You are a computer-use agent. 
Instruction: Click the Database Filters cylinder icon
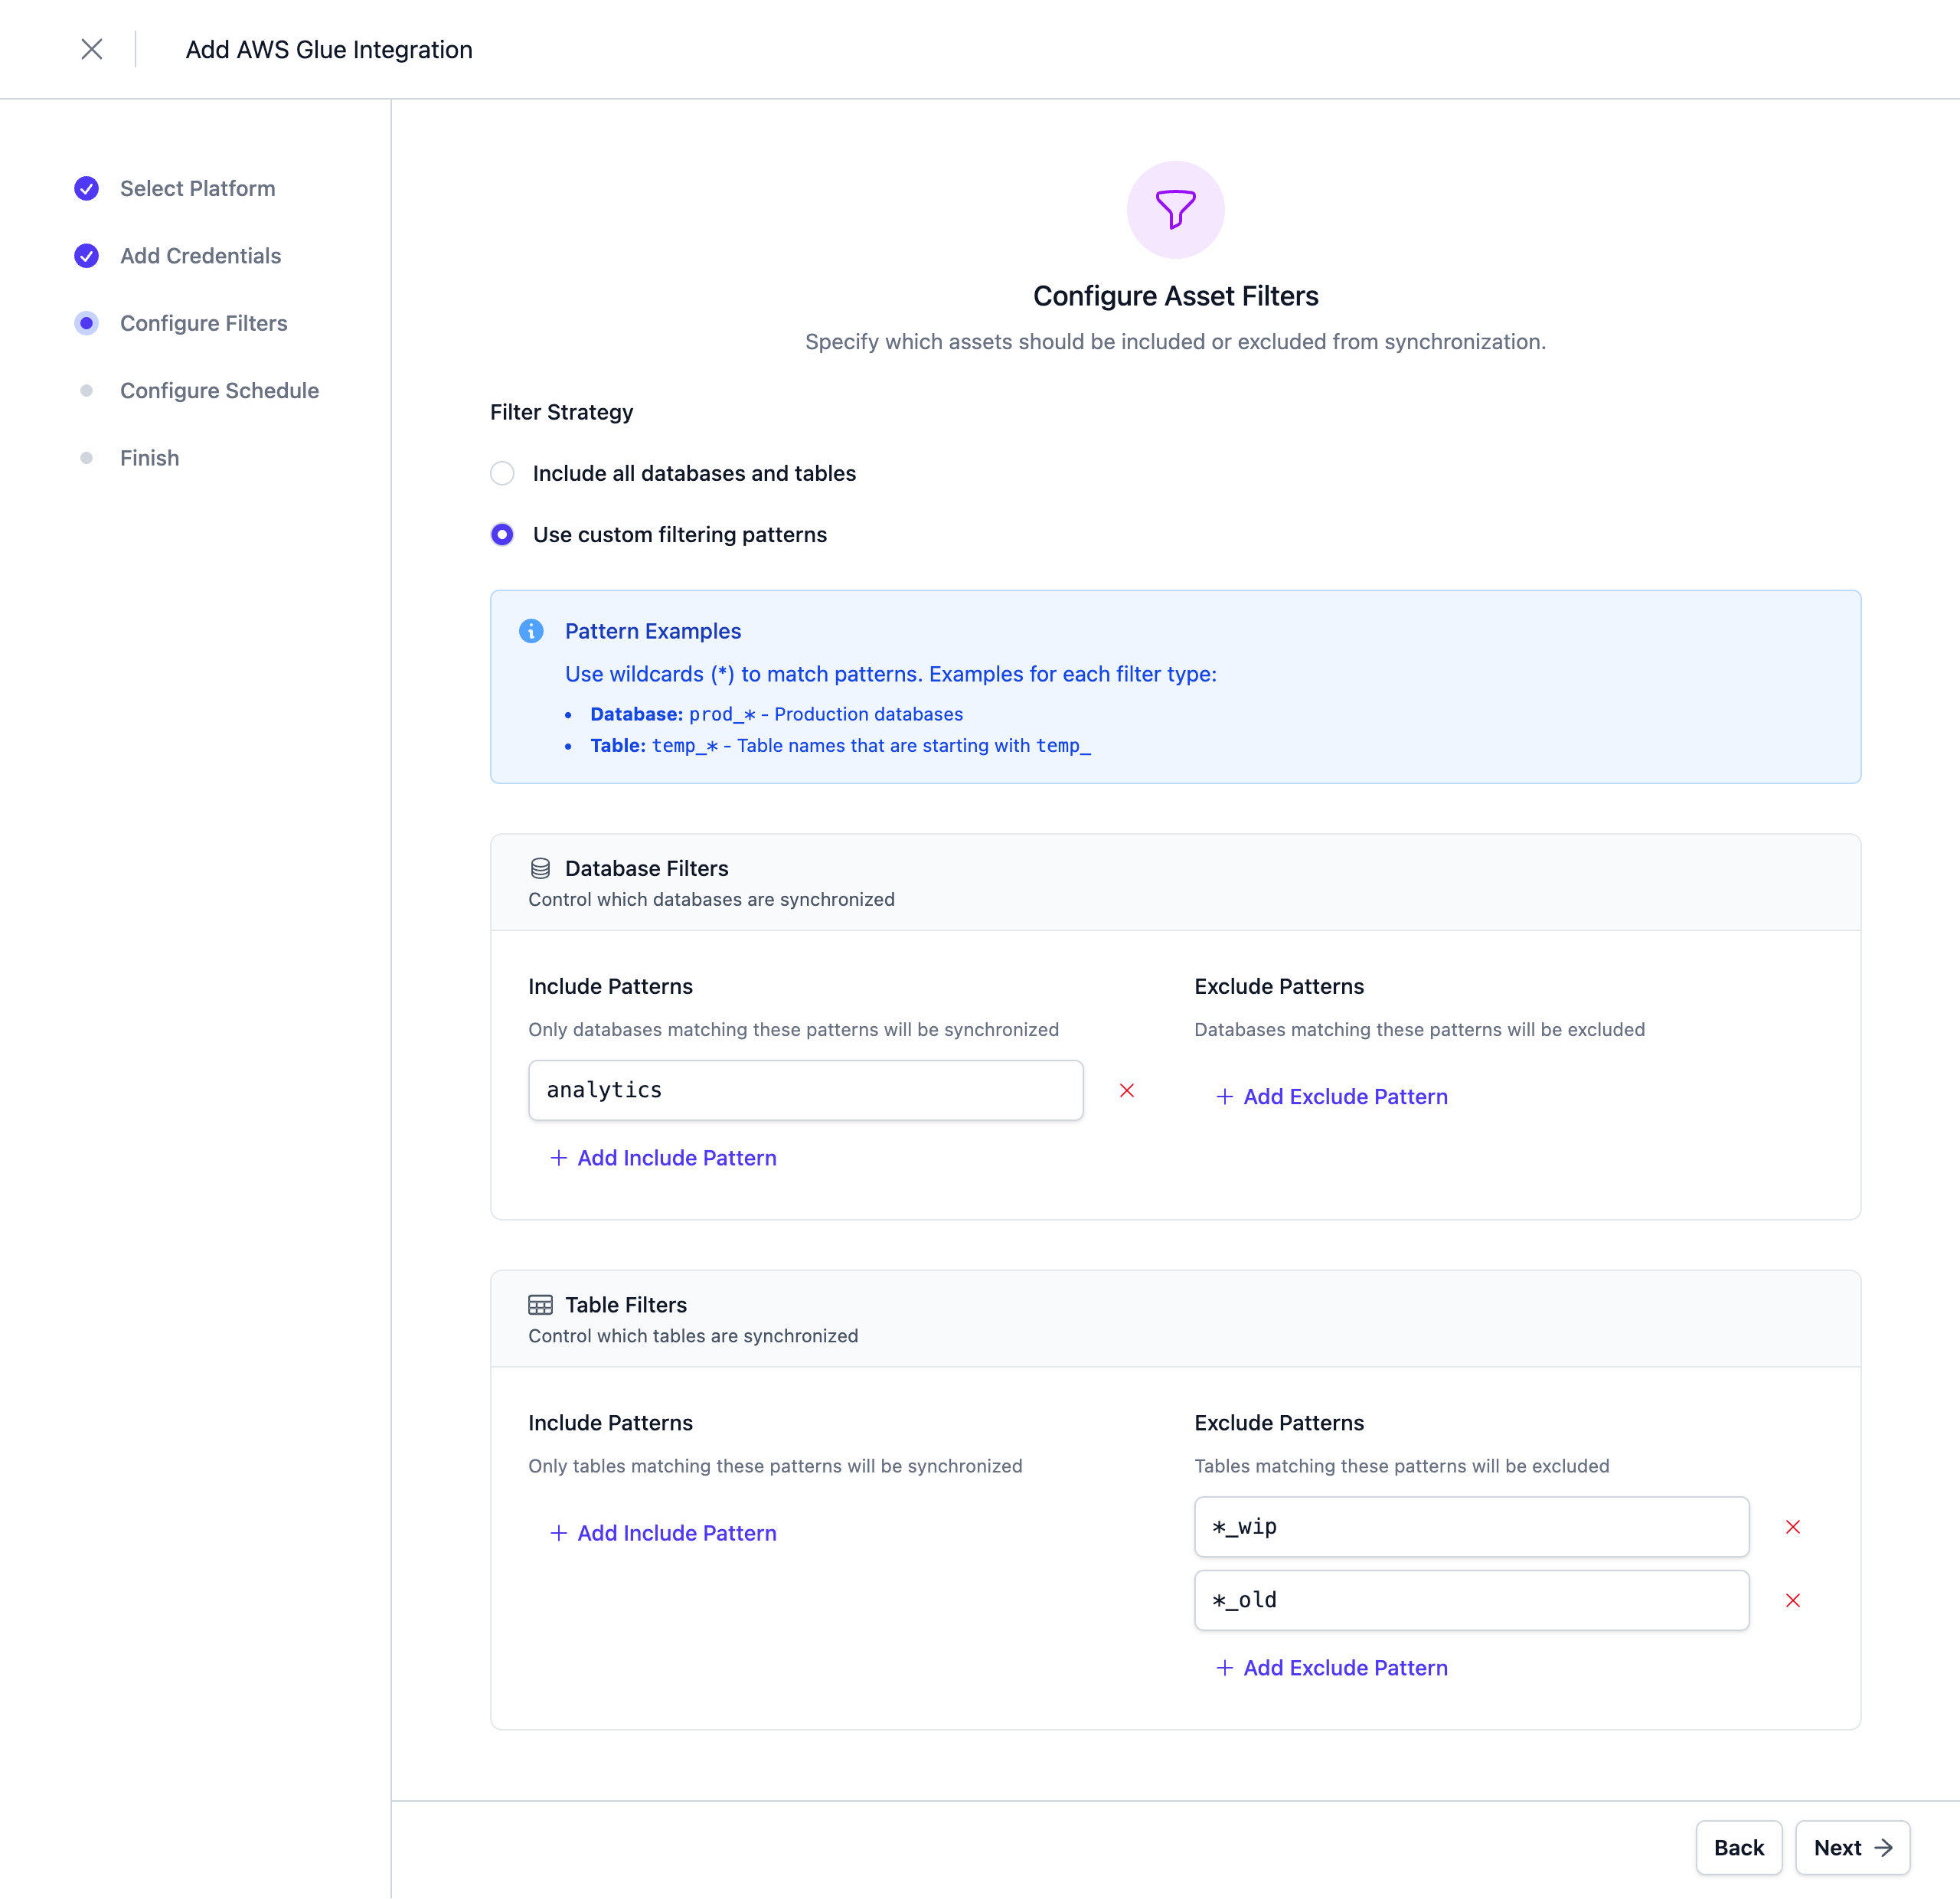[x=540, y=868]
